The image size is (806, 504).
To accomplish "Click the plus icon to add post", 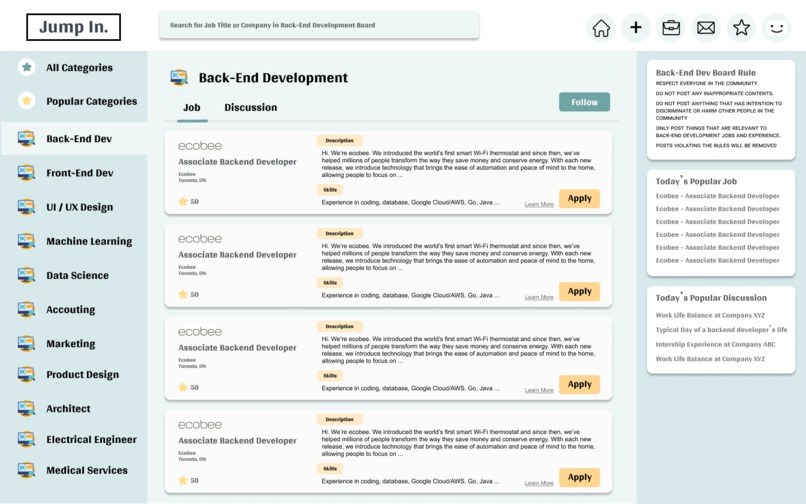I will pyautogui.click(x=636, y=28).
